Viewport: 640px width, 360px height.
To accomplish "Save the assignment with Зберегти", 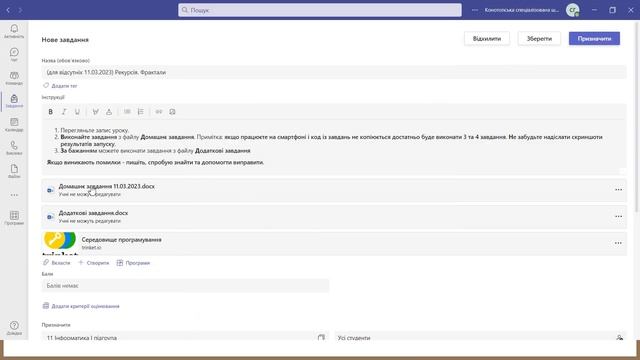I will pos(539,39).
